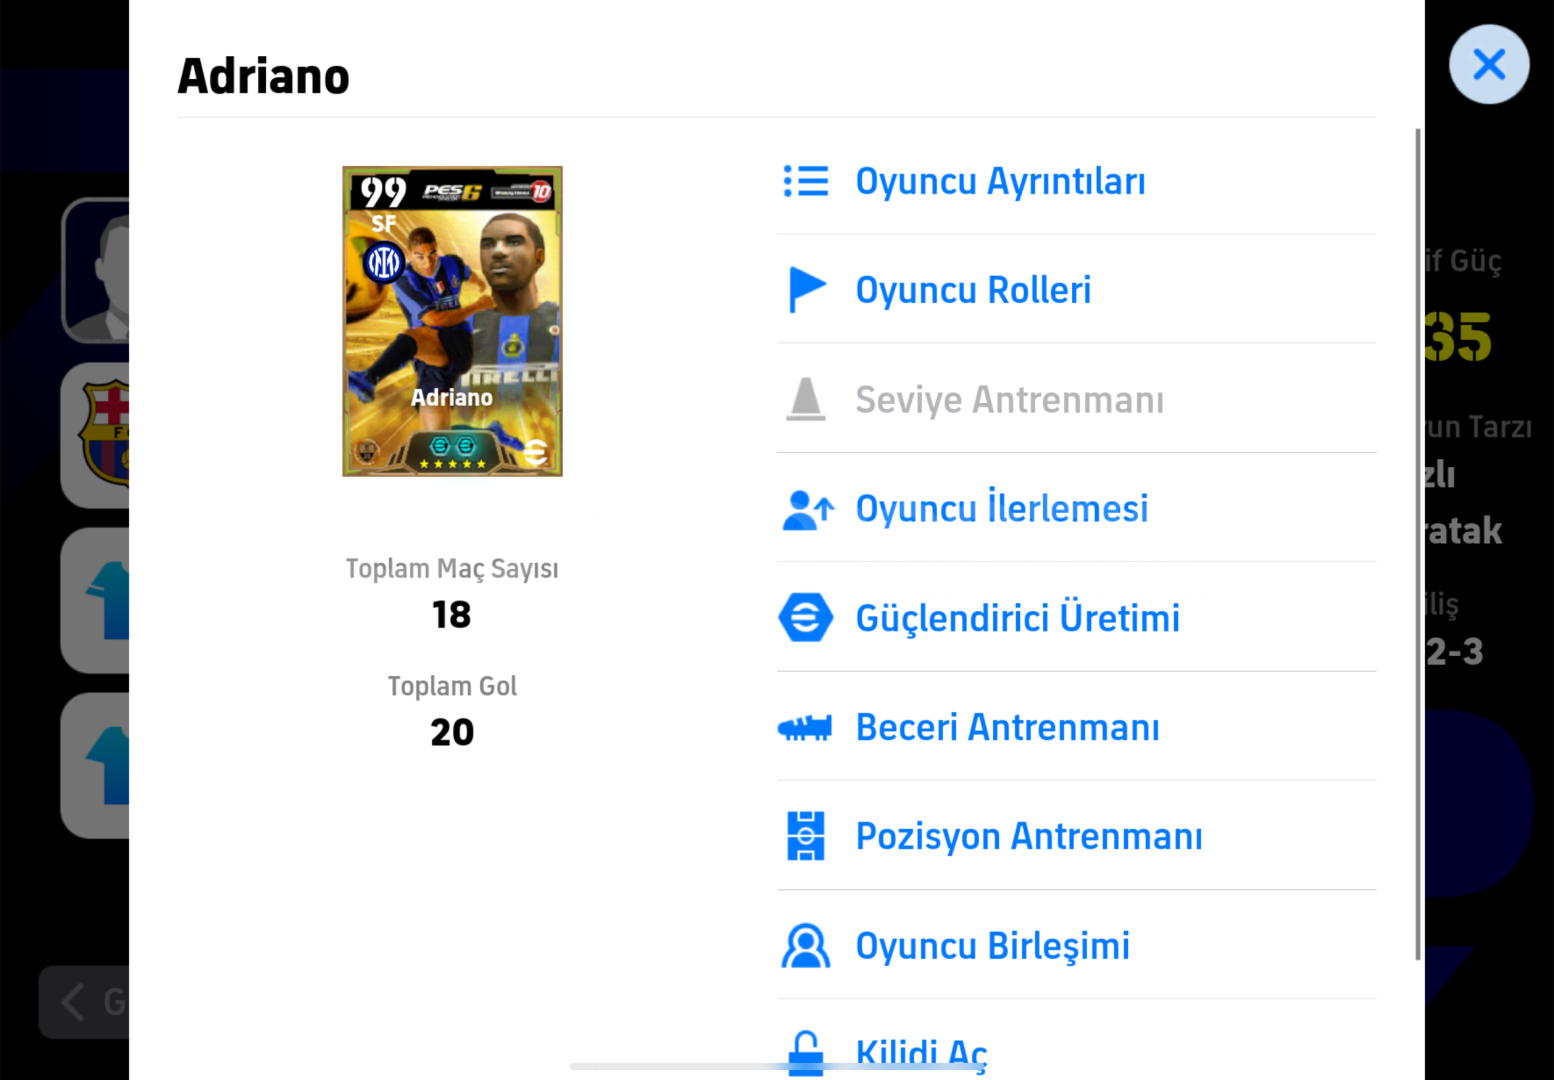
Task: Click the lower blue shirt icon in background
Action: coord(96,765)
